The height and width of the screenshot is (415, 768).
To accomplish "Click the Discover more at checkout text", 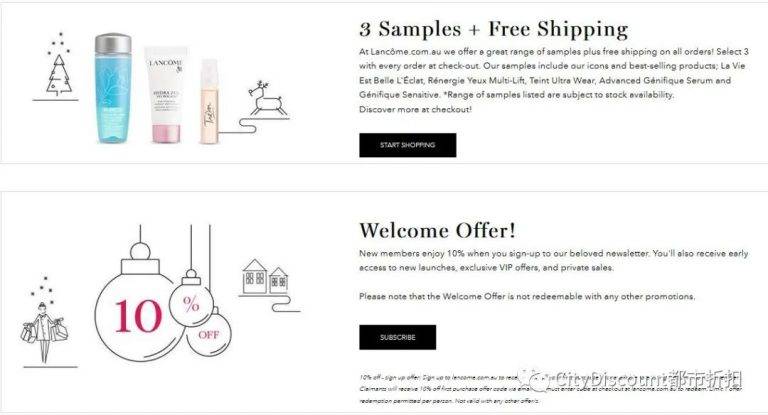I will pyautogui.click(x=415, y=109).
